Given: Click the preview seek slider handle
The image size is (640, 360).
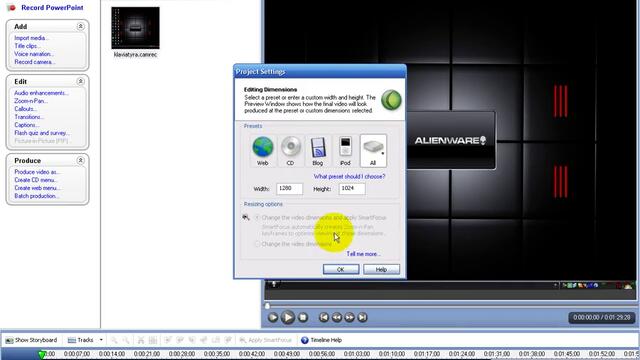Looking at the screenshot, I should click(x=267, y=305).
